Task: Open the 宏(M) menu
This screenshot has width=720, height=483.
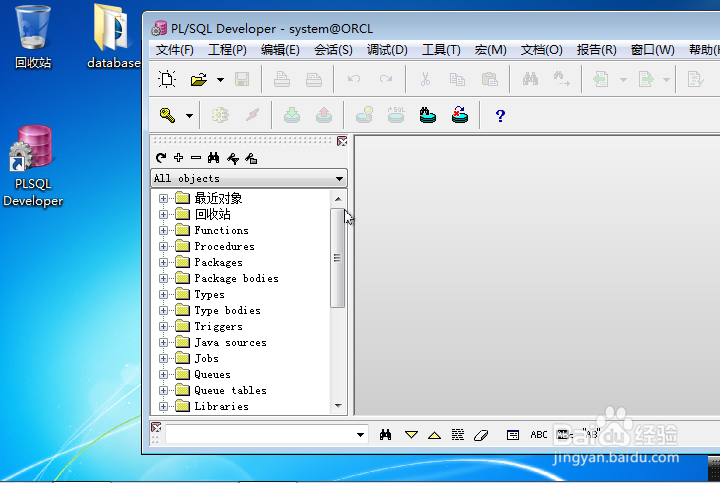Action: coord(490,50)
